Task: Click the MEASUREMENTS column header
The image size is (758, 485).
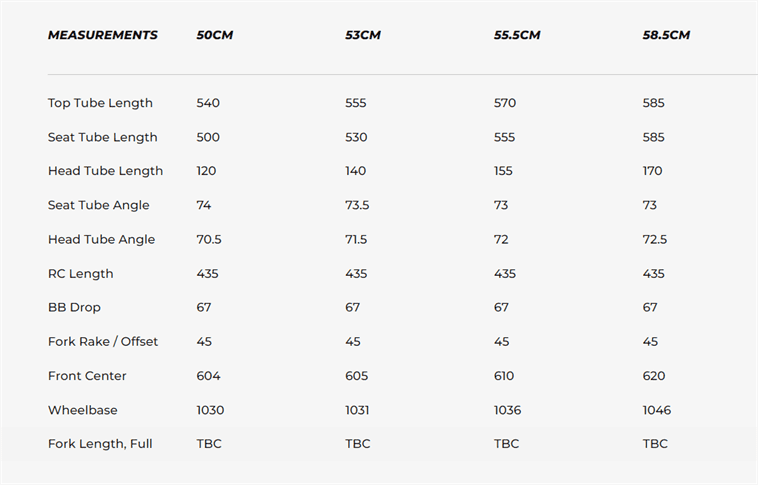Action: point(102,35)
